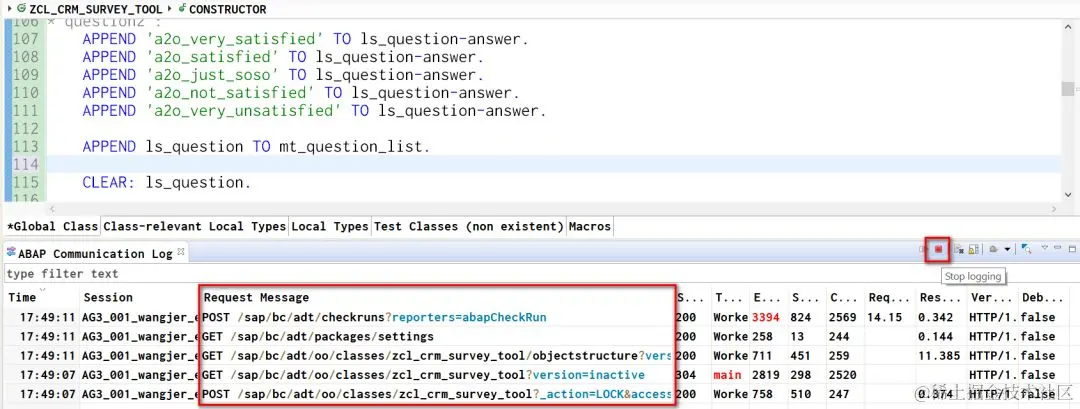This screenshot has width=1080, height=409.
Task: Click line number 110 in gutter
Action: coord(26,93)
